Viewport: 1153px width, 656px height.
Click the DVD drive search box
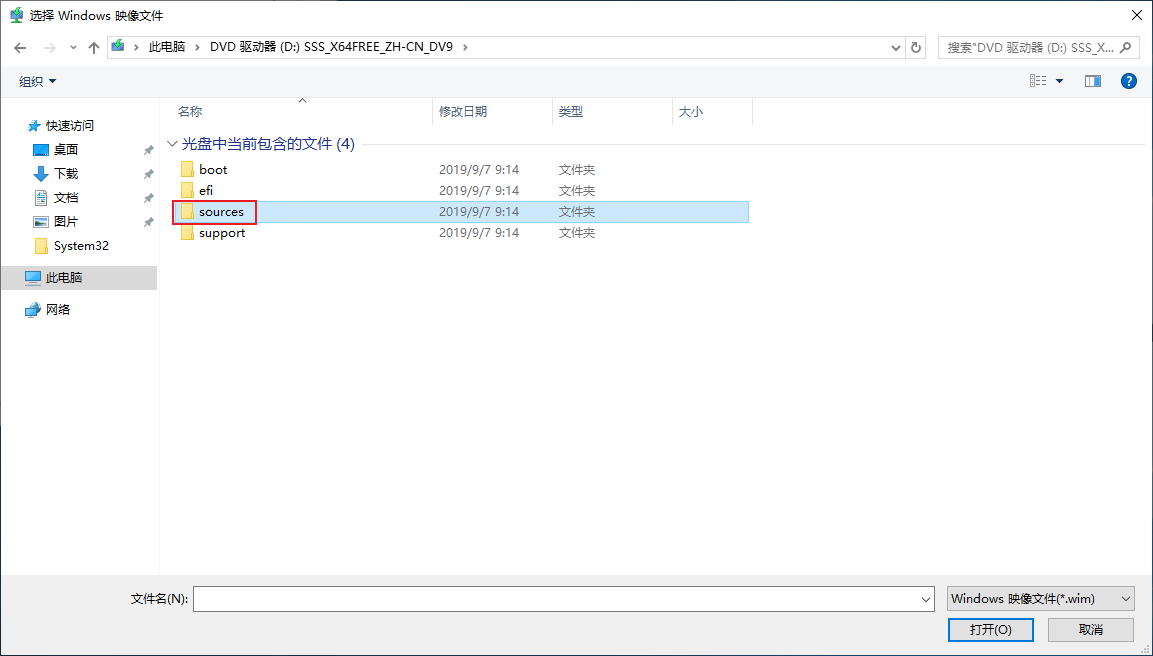point(1038,48)
